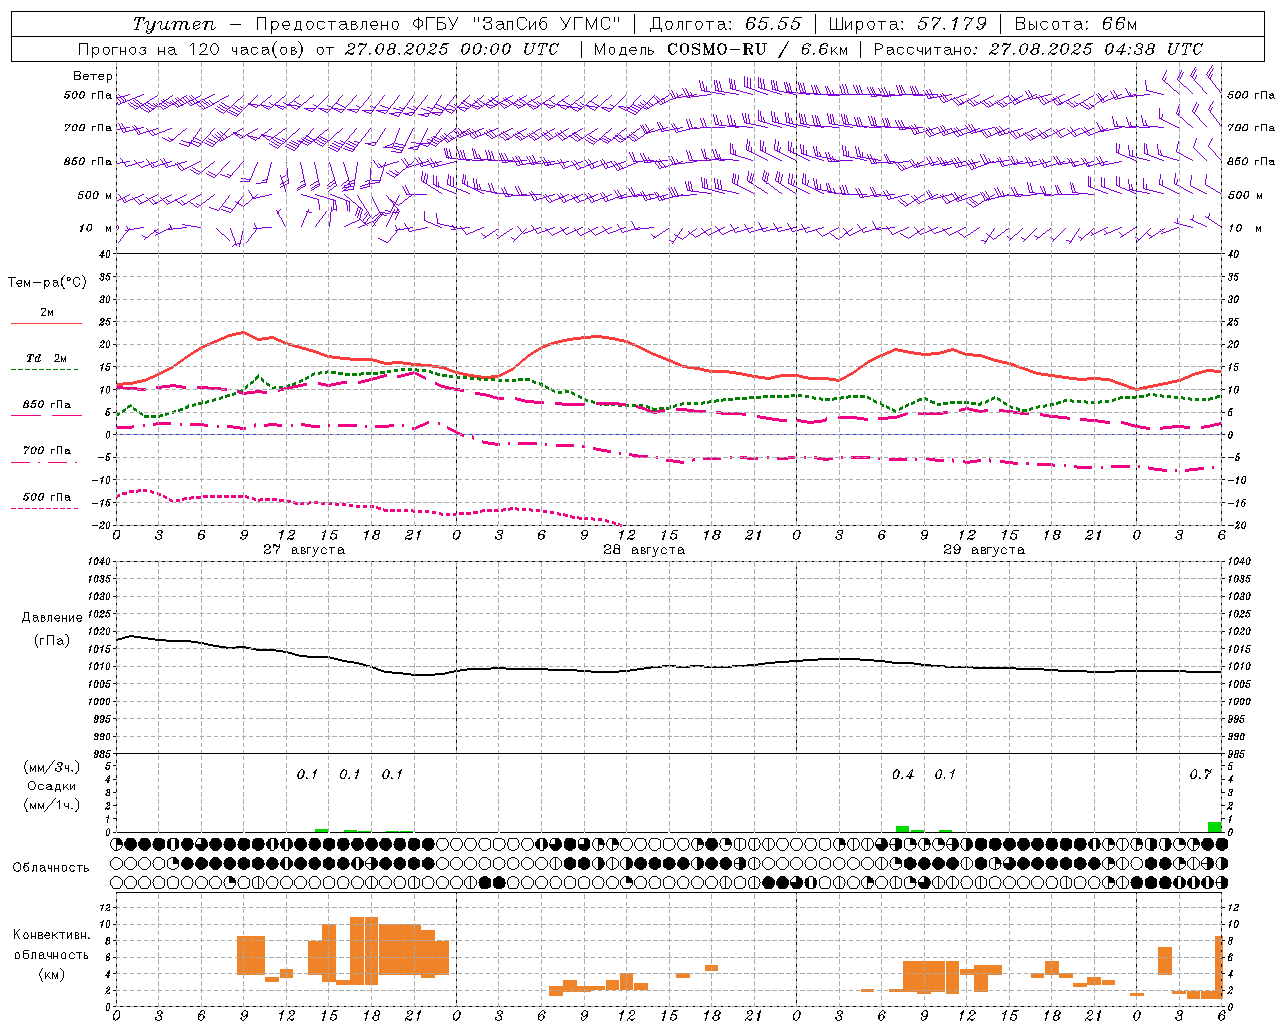Click the 'Облачность' cloudiness label
The height and width of the screenshot is (1024, 1280).
coord(51,868)
